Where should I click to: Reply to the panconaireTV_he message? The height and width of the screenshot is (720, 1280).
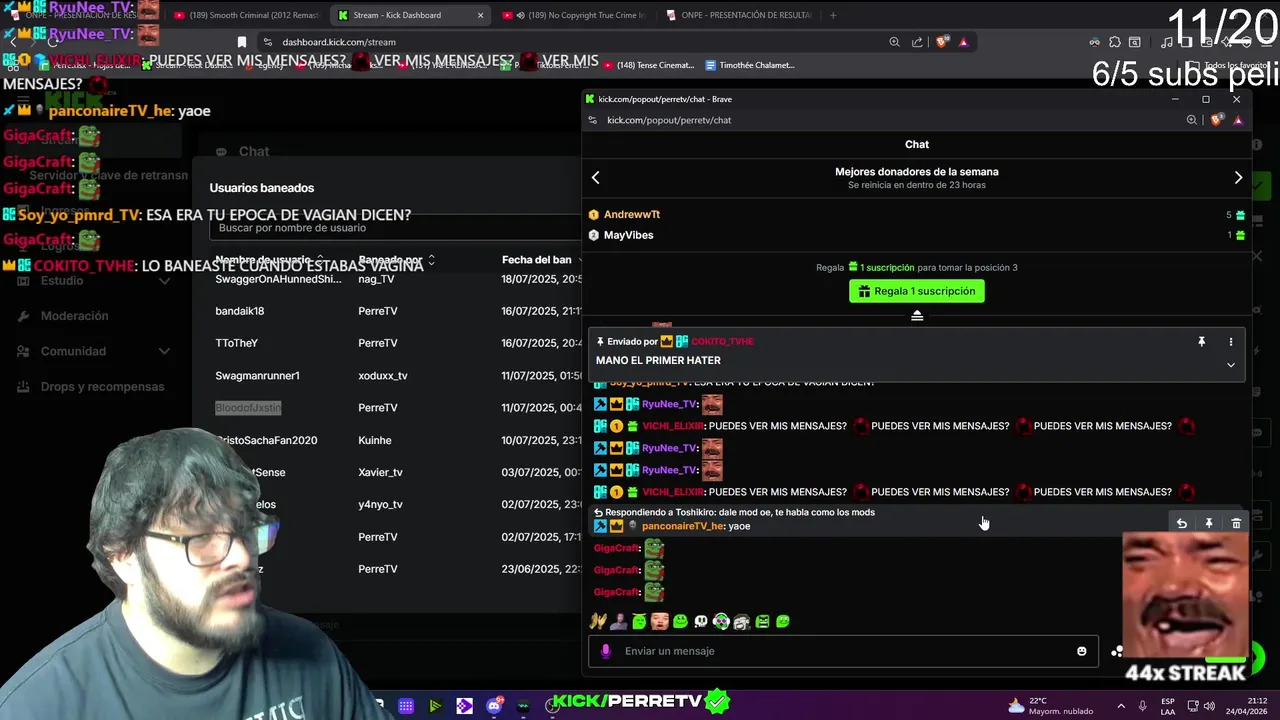pos(1182,523)
